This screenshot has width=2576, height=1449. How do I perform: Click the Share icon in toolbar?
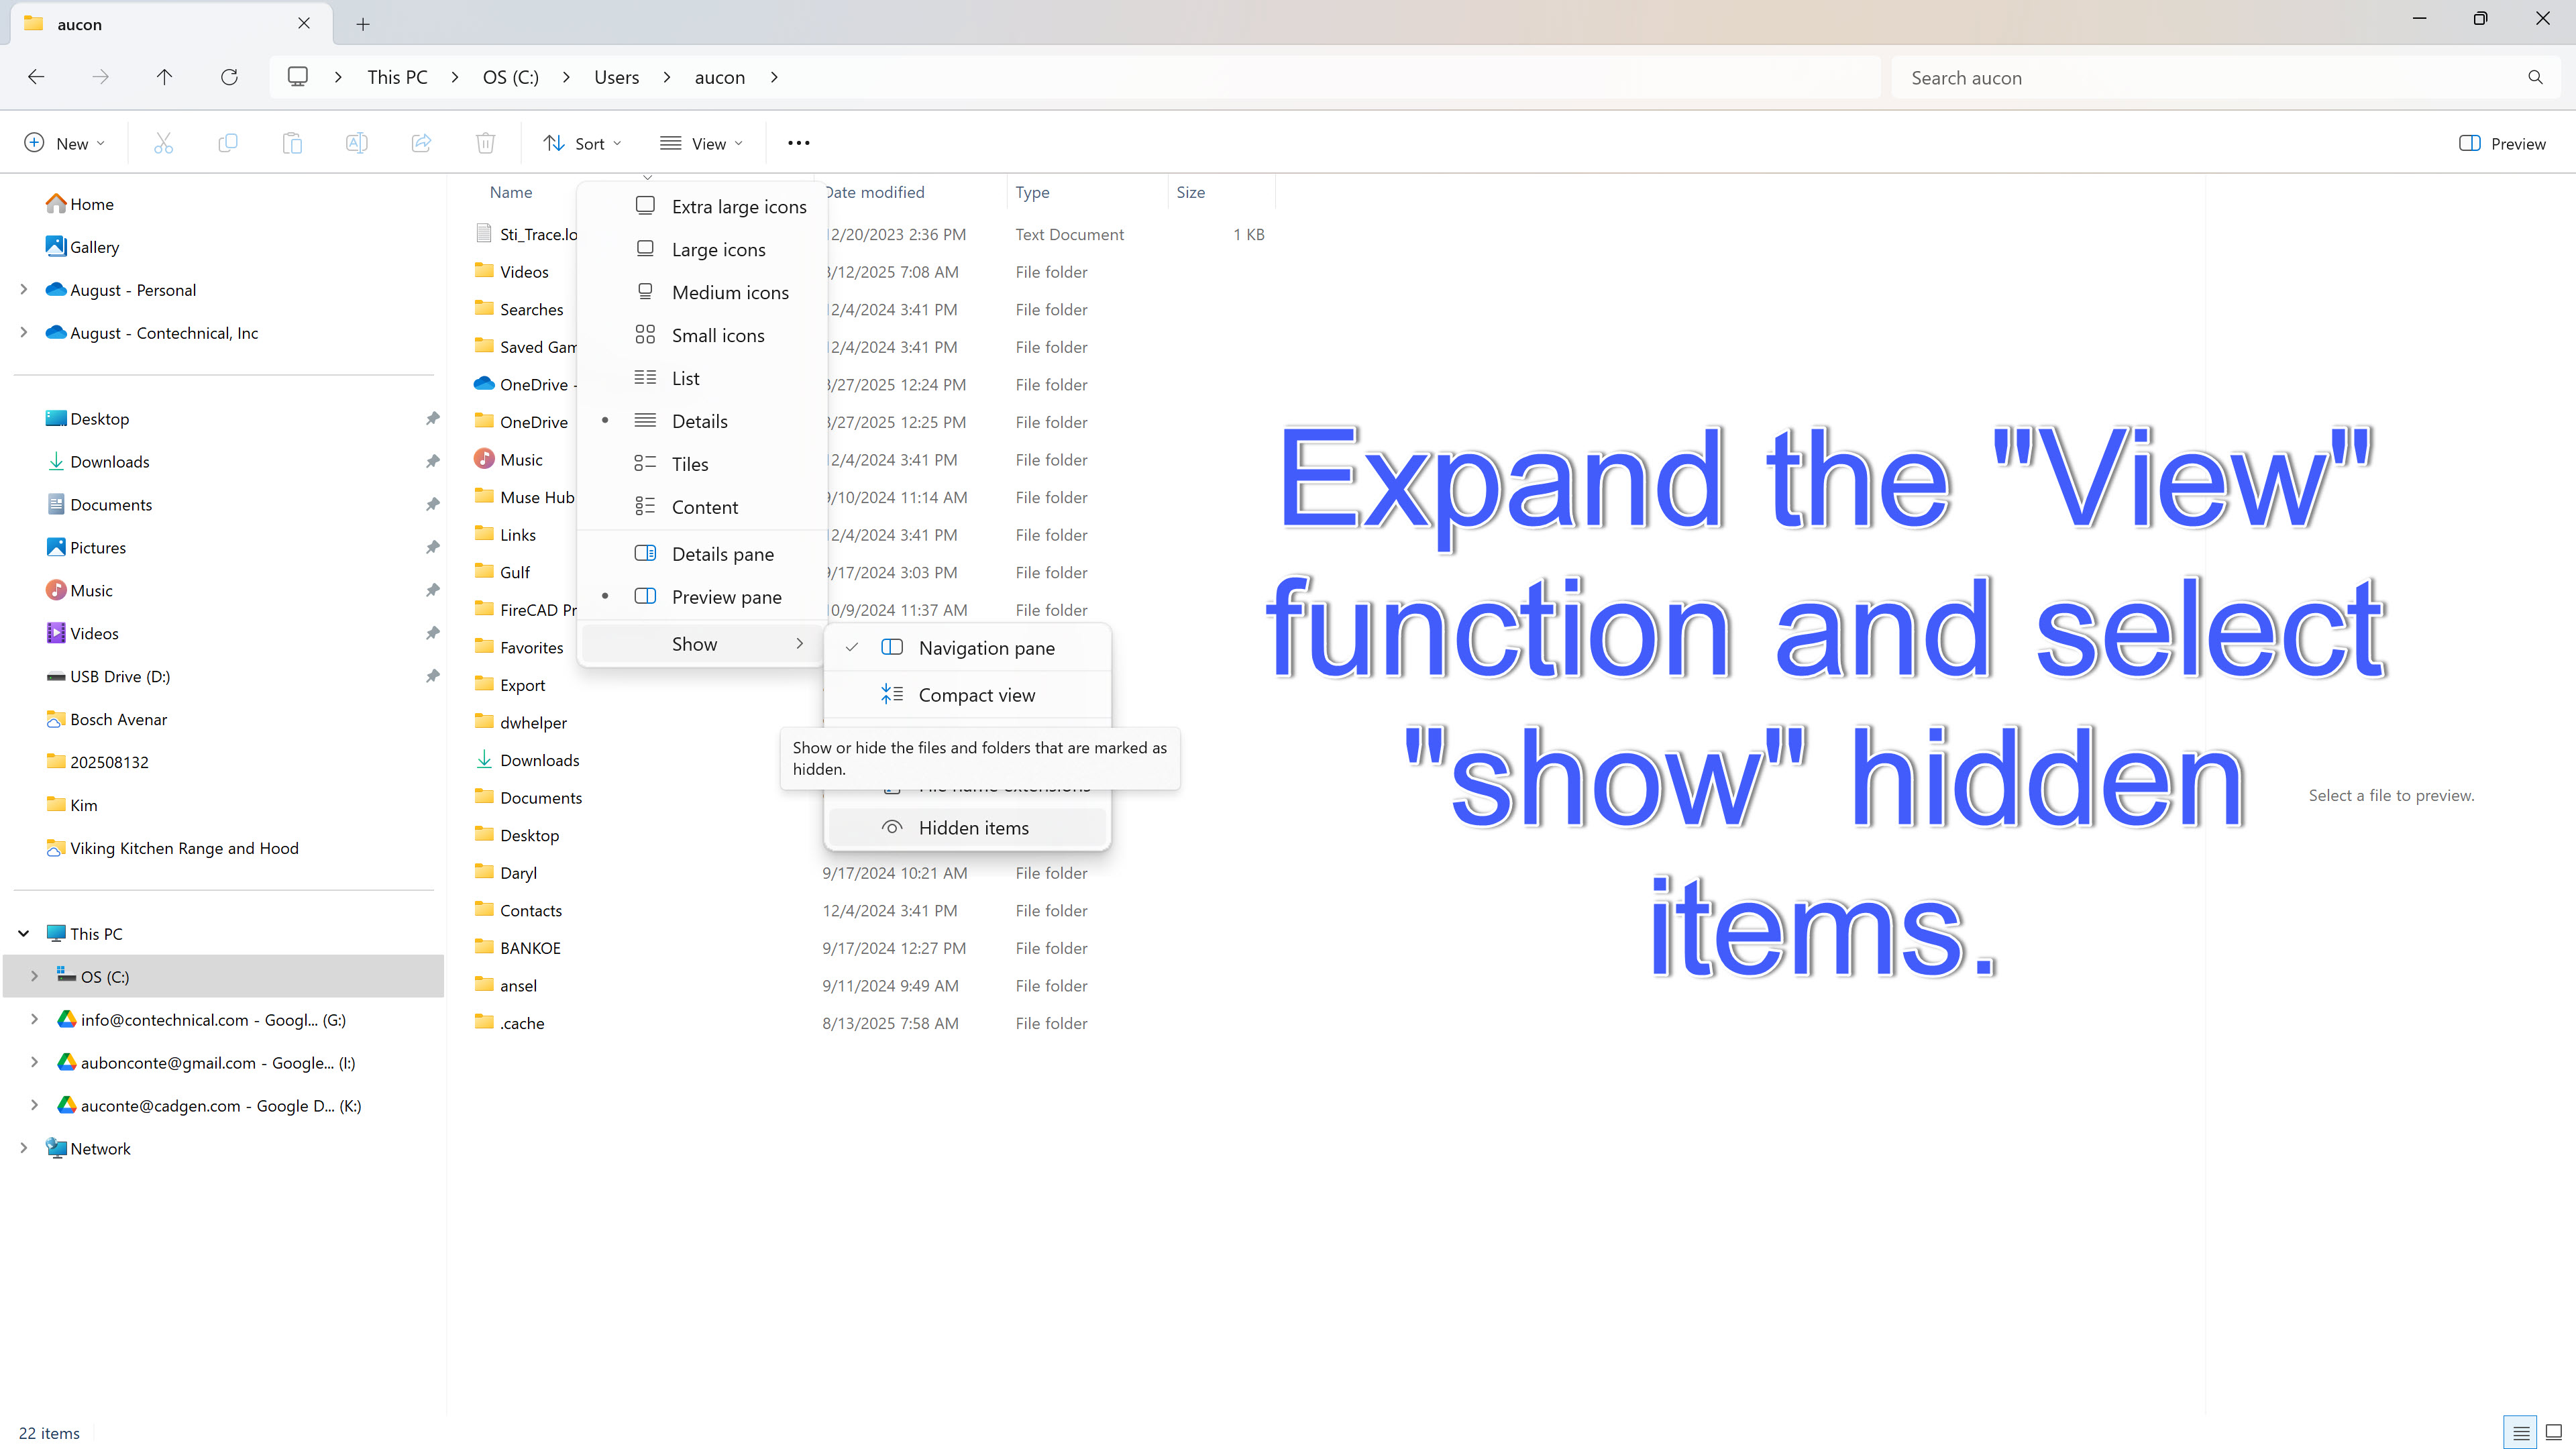click(421, 143)
